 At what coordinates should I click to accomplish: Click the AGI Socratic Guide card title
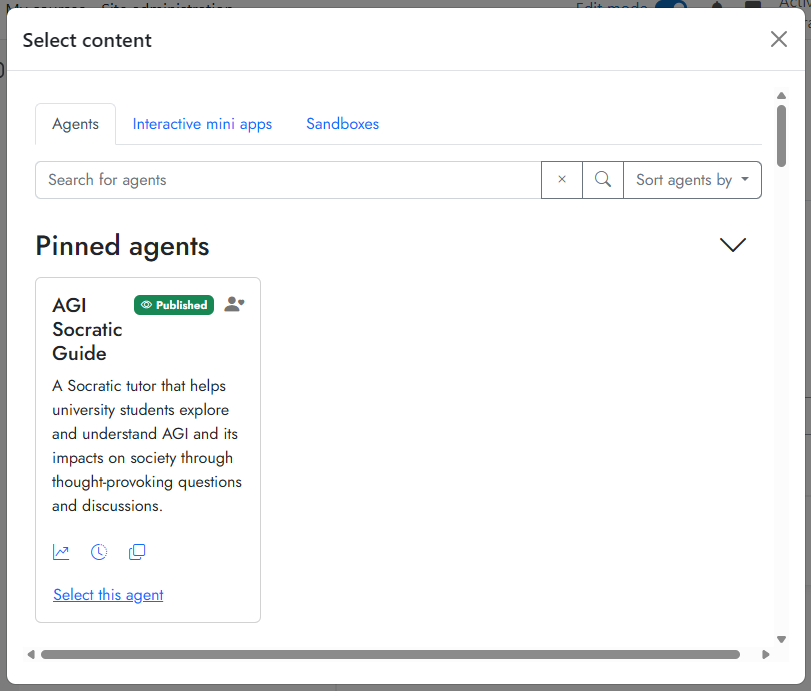pyautogui.click(x=87, y=329)
